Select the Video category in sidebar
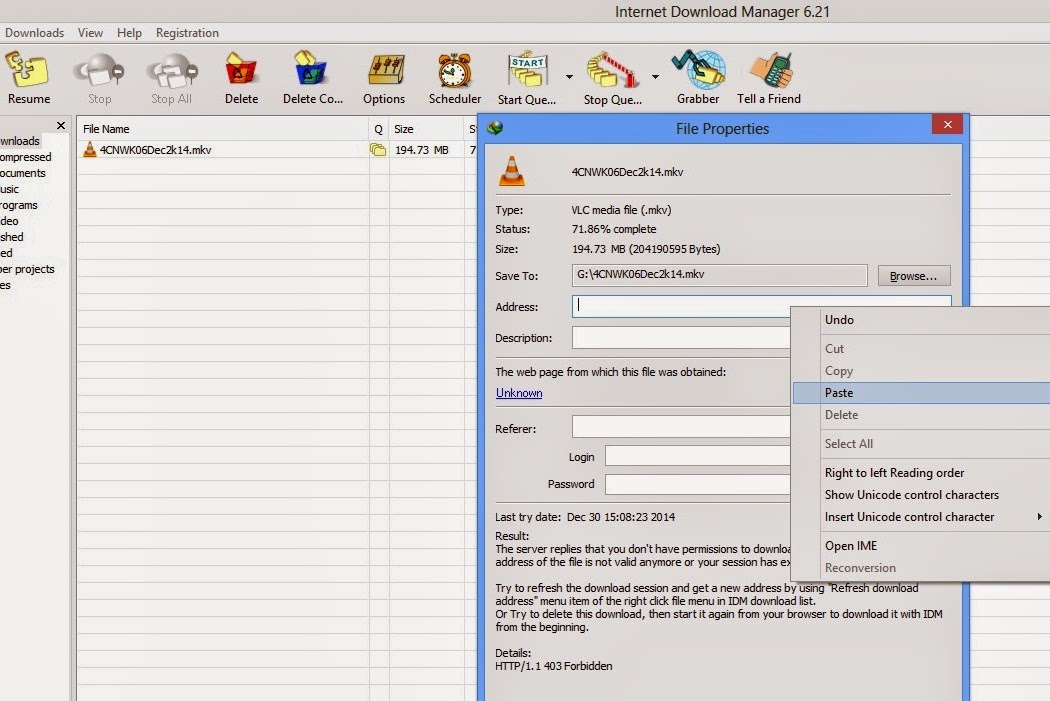 pos(9,221)
